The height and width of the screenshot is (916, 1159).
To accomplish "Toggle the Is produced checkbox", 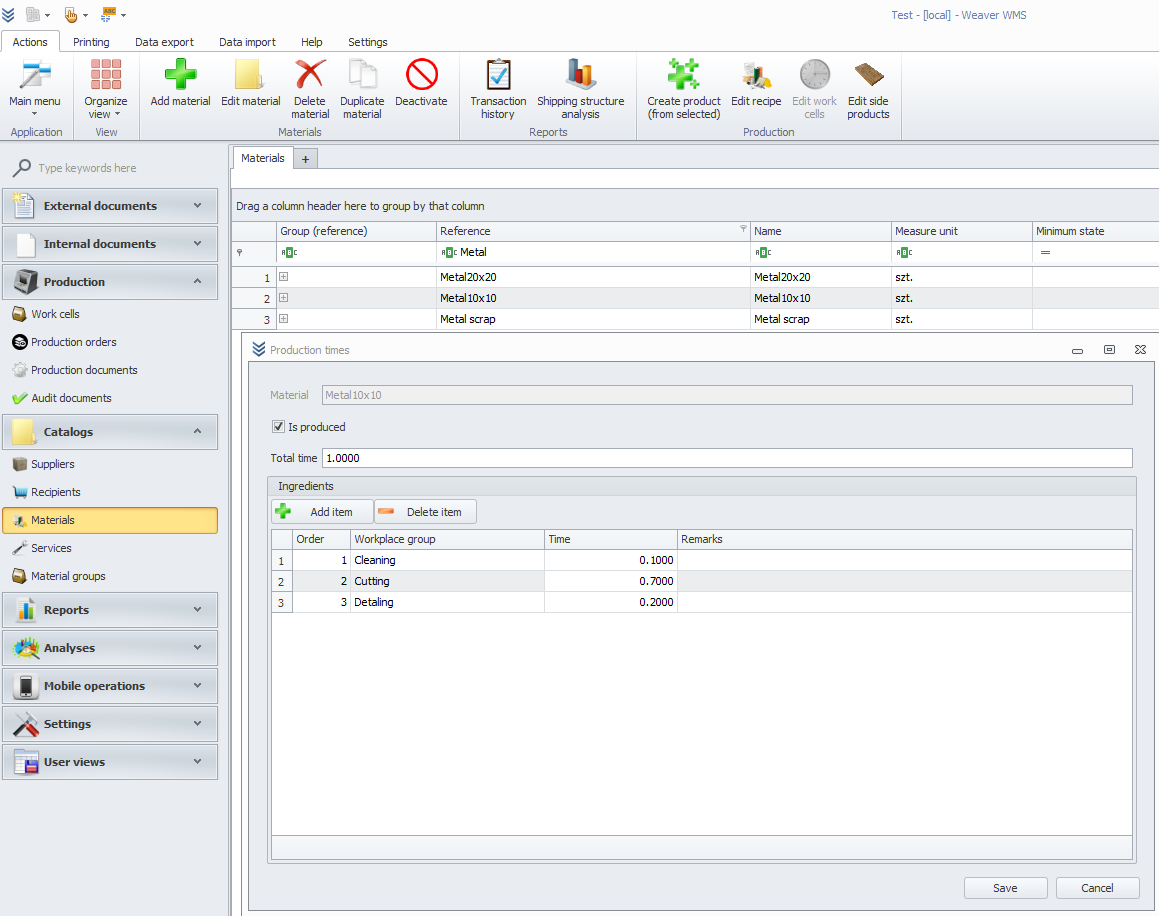I will pos(279,427).
